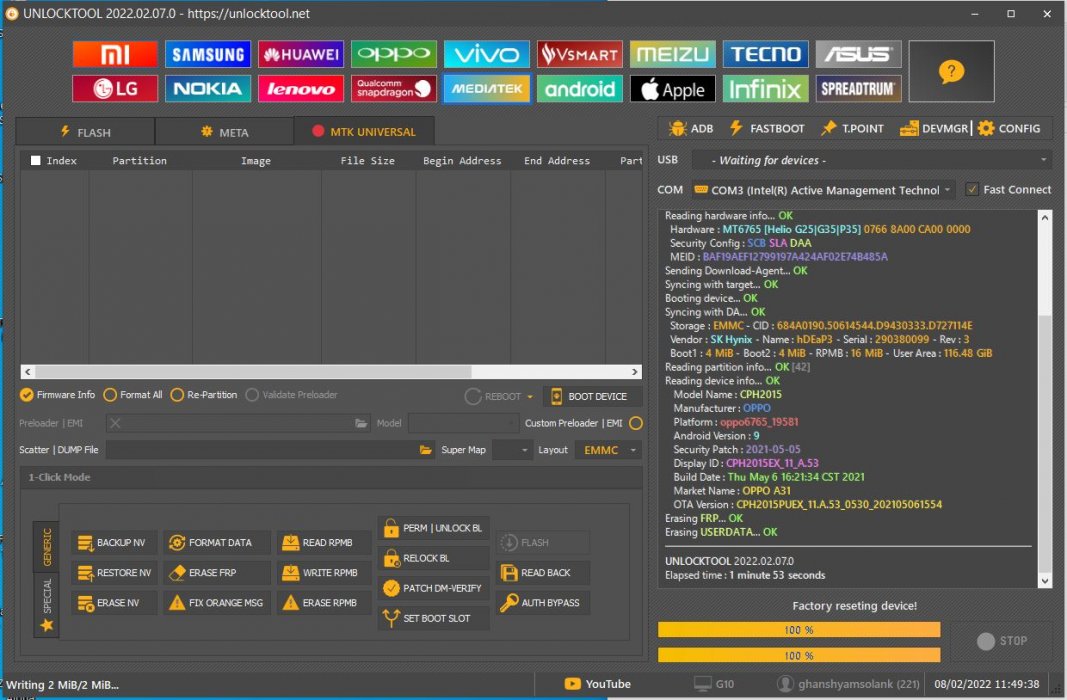Select the Validate Preloader option

click(291, 395)
